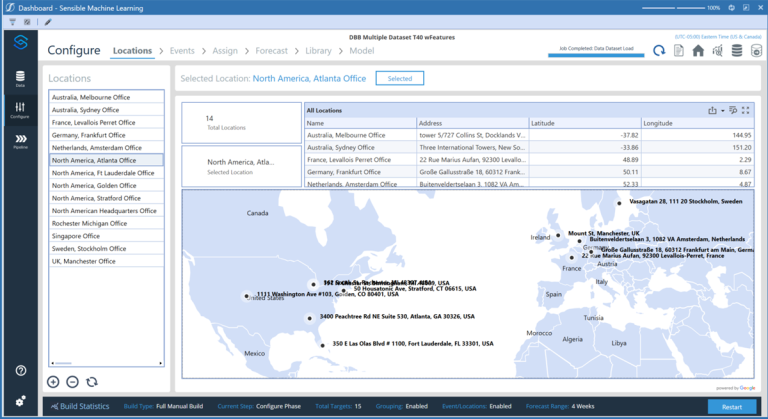Open the help question mark icon

pos(21,370)
